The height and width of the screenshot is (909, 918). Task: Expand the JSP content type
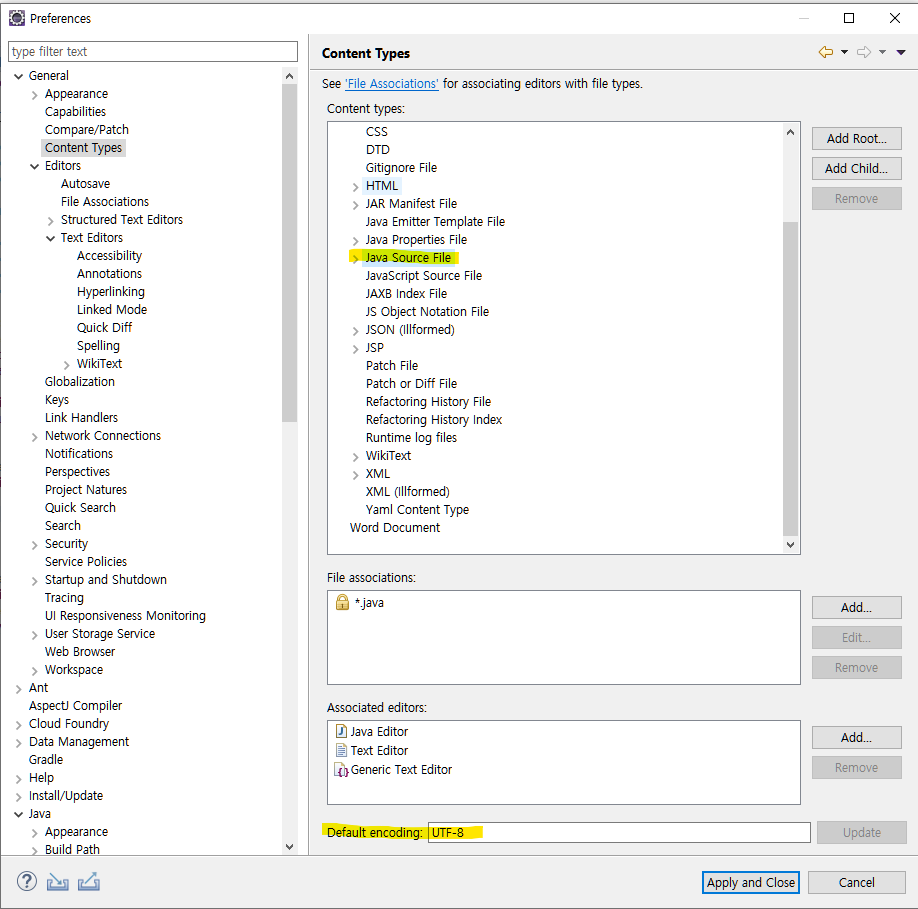355,349
